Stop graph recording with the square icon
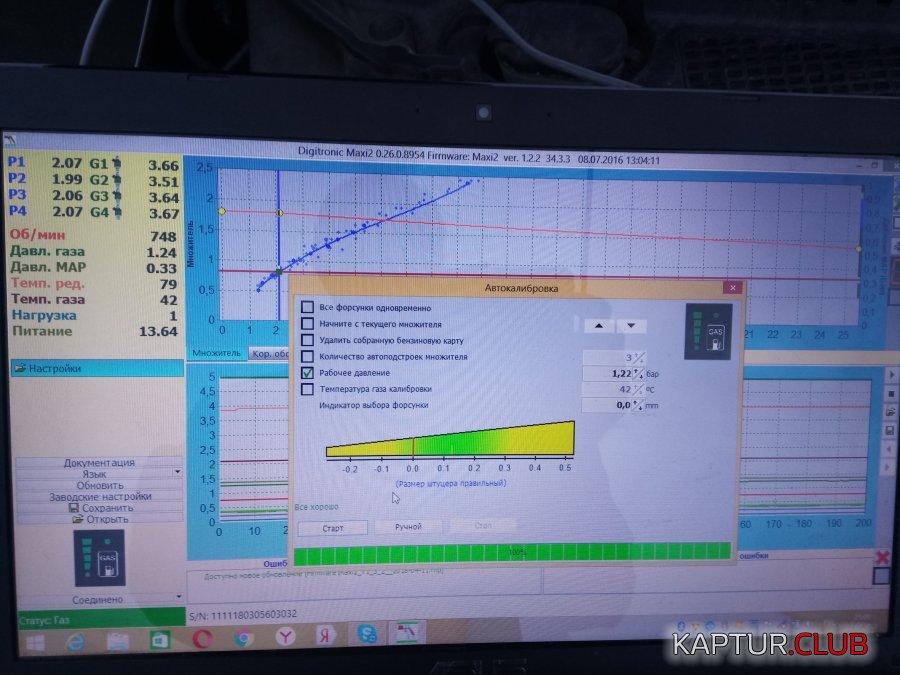The image size is (900, 675). click(891, 394)
